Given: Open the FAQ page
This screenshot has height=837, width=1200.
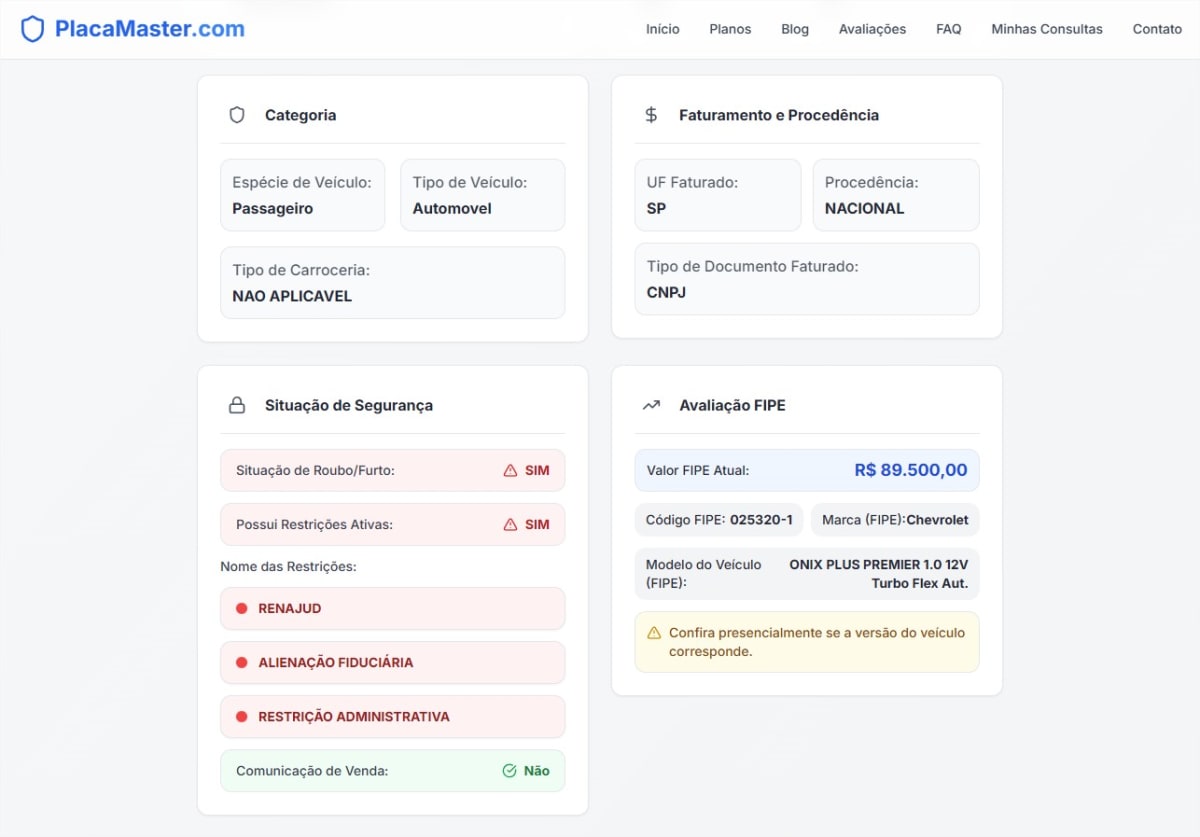Looking at the screenshot, I should click(x=949, y=29).
